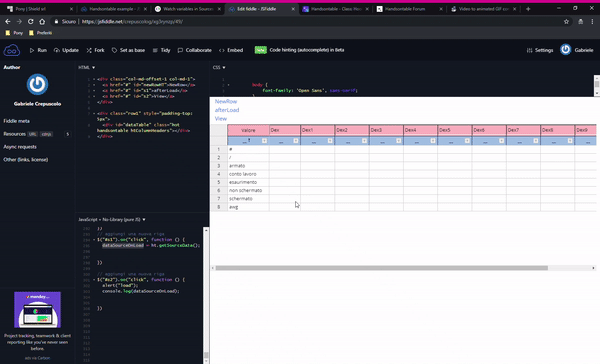The image size is (600, 364).
Task: Click Gabriele user avatar icon
Action: click(x=566, y=50)
